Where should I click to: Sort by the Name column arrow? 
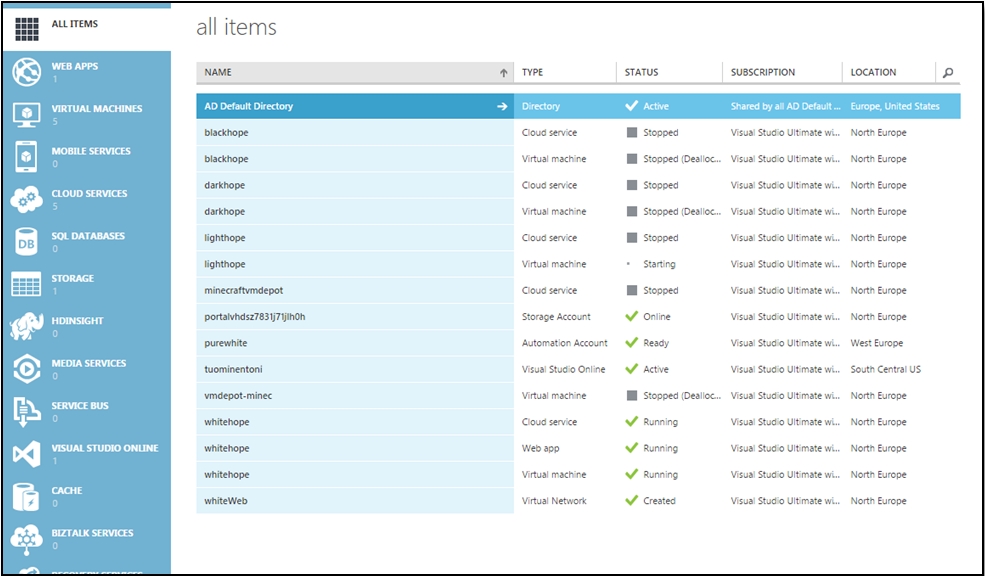click(503, 73)
